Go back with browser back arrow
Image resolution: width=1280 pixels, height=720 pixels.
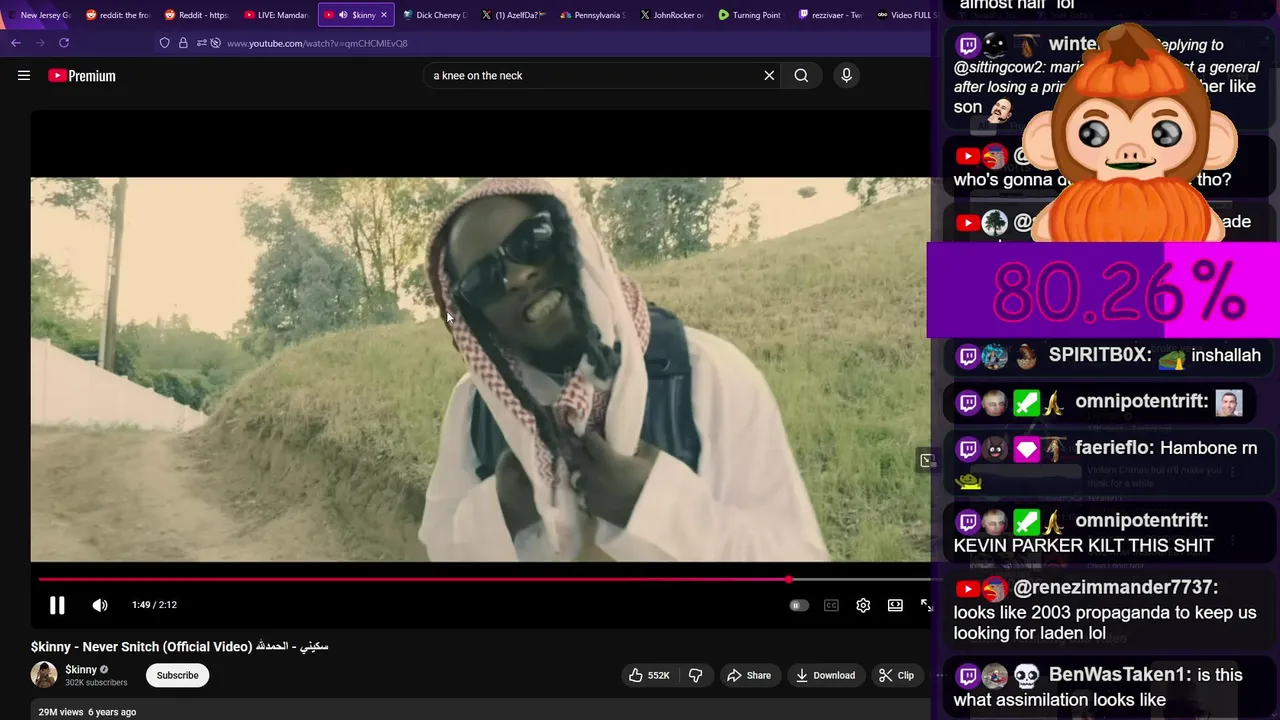16,43
